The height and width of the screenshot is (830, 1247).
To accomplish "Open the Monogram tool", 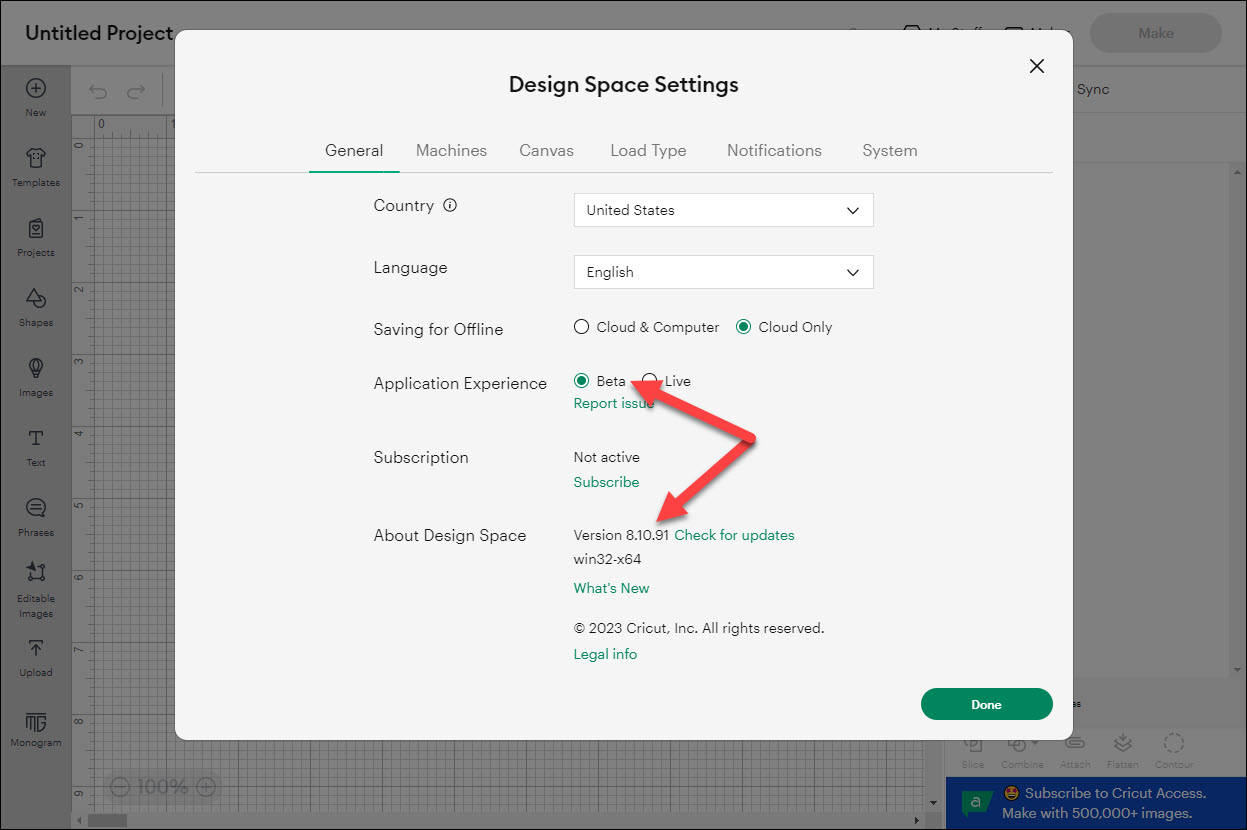I will coord(36,729).
